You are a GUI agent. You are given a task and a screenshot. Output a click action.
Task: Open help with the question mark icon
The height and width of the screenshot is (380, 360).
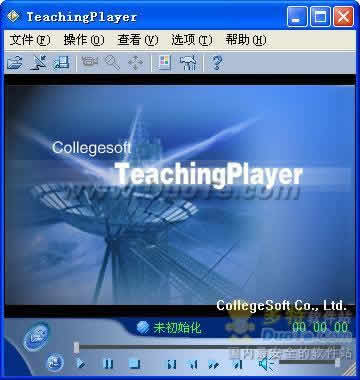(217, 62)
